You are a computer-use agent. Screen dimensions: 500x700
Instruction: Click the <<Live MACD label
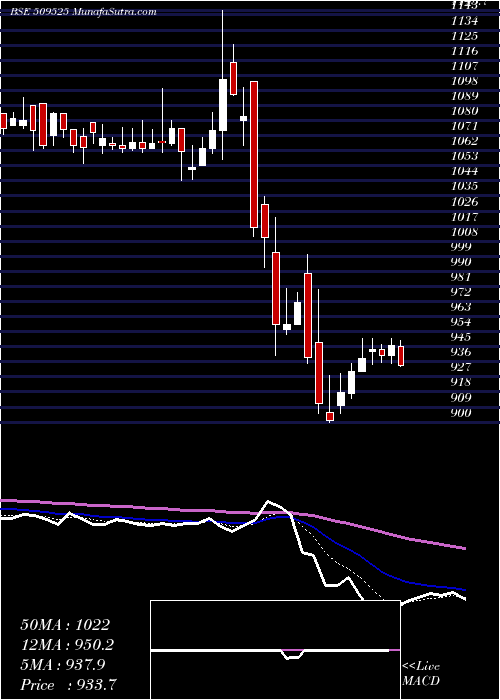point(421,674)
